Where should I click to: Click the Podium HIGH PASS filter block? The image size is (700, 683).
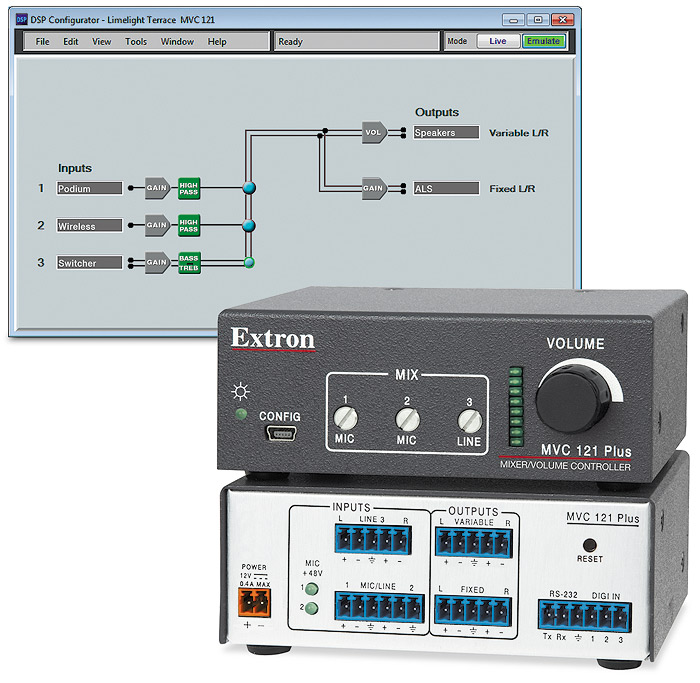click(x=189, y=188)
